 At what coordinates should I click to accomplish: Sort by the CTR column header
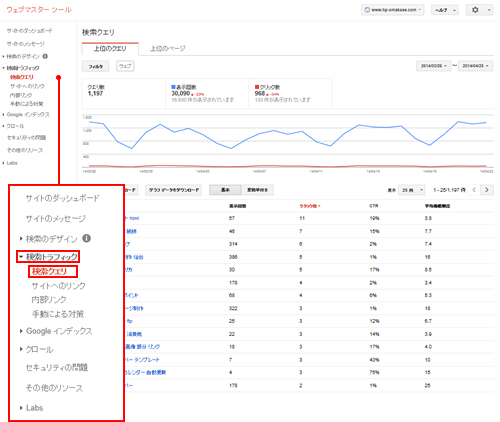pyautogui.click(x=374, y=206)
